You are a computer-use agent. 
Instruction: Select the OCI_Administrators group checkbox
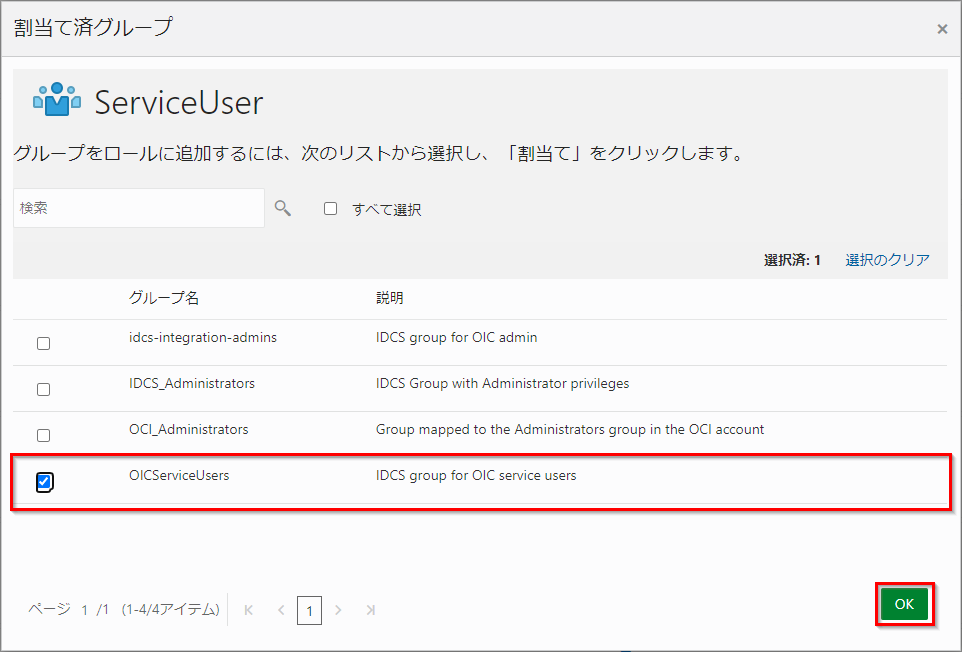[x=43, y=435]
